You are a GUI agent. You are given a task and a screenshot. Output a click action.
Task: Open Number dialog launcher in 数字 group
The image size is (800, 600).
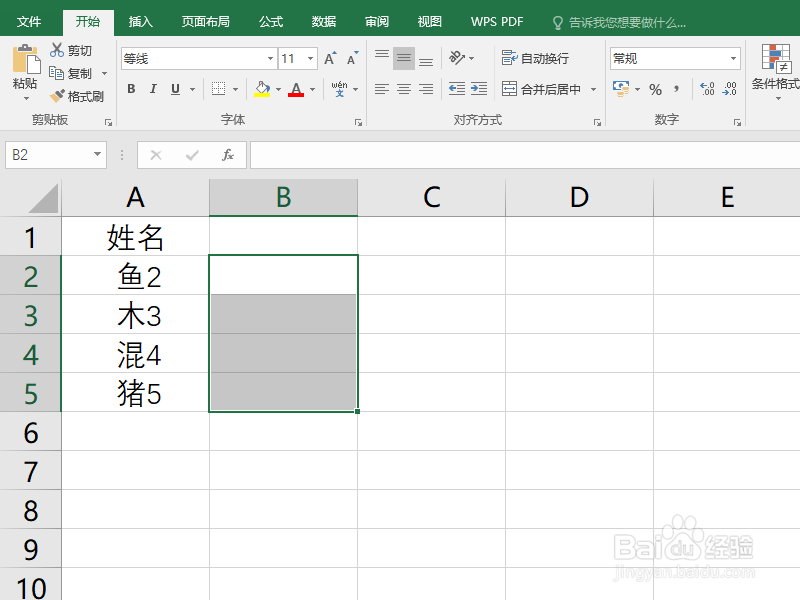[737, 122]
